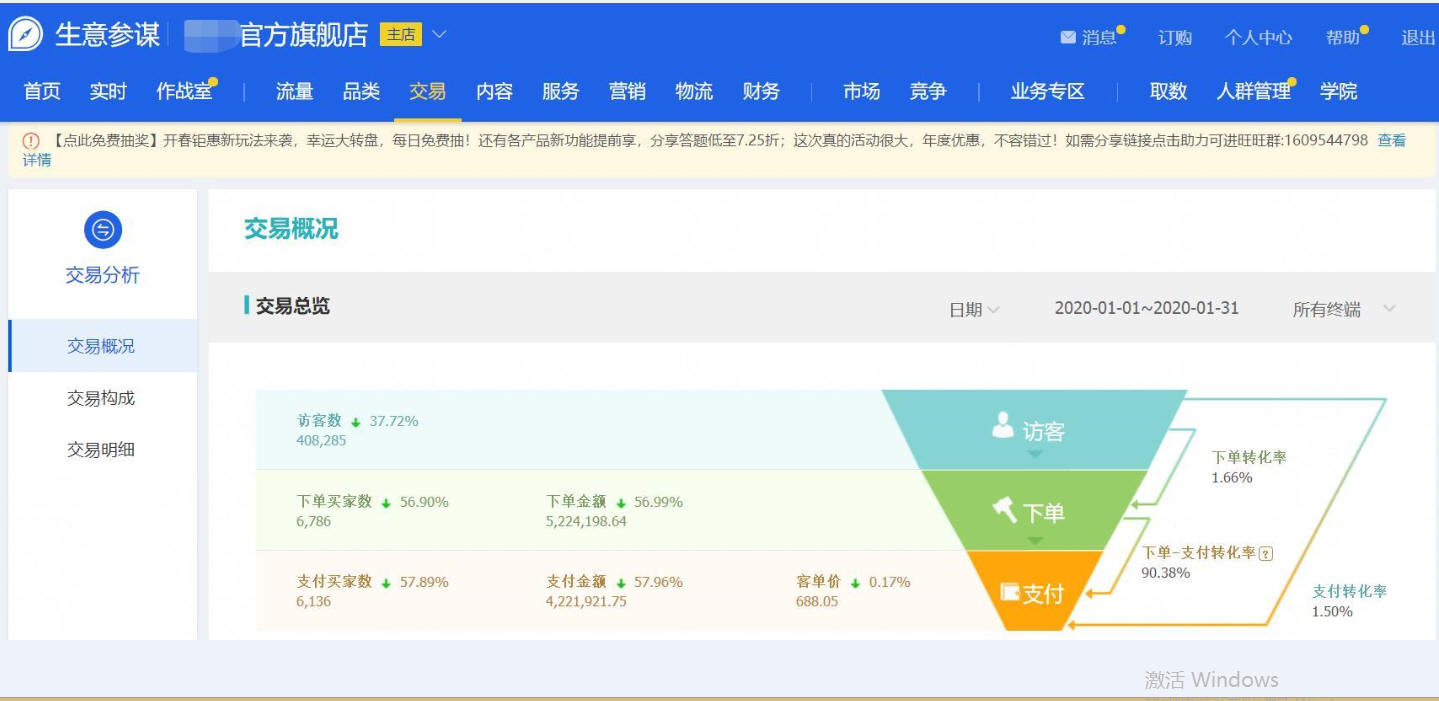Click the 生意参谋 compass logo icon
Viewport: 1439px width, 701px height.
pos(25,35)
